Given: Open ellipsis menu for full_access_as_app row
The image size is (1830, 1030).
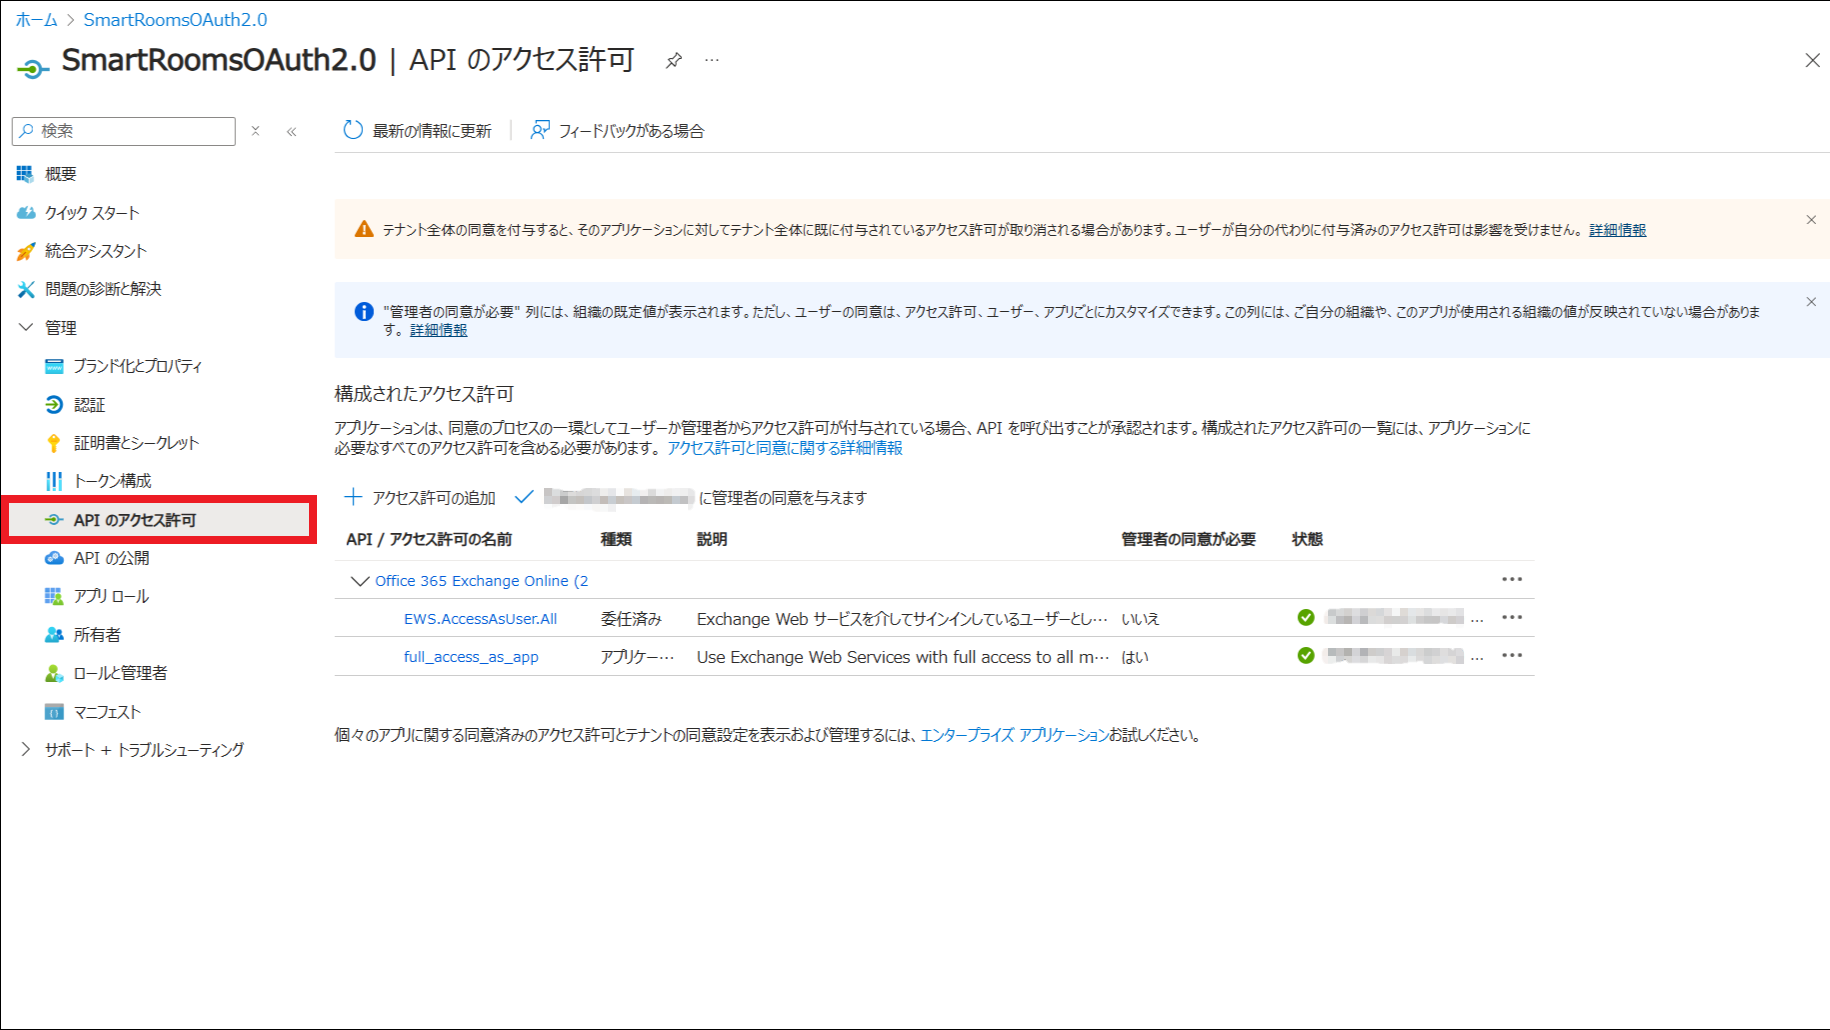Looking at the screenshot, I should click(x=1512, y=656).
